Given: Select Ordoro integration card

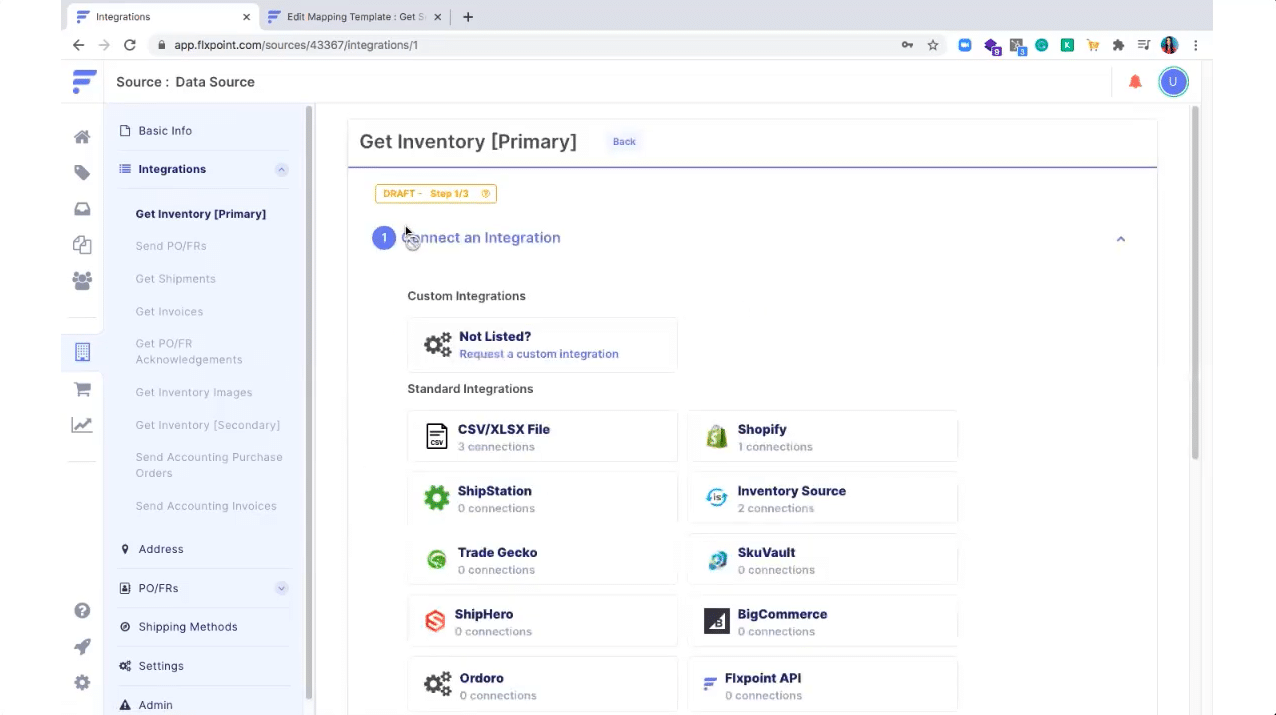Looking at the screenshot, I should pyautogui.click(x=542, y=685).
